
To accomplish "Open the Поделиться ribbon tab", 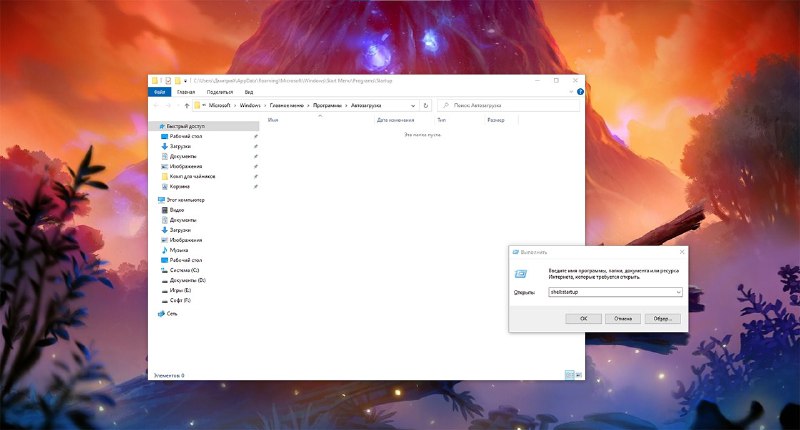I will 219,92.
